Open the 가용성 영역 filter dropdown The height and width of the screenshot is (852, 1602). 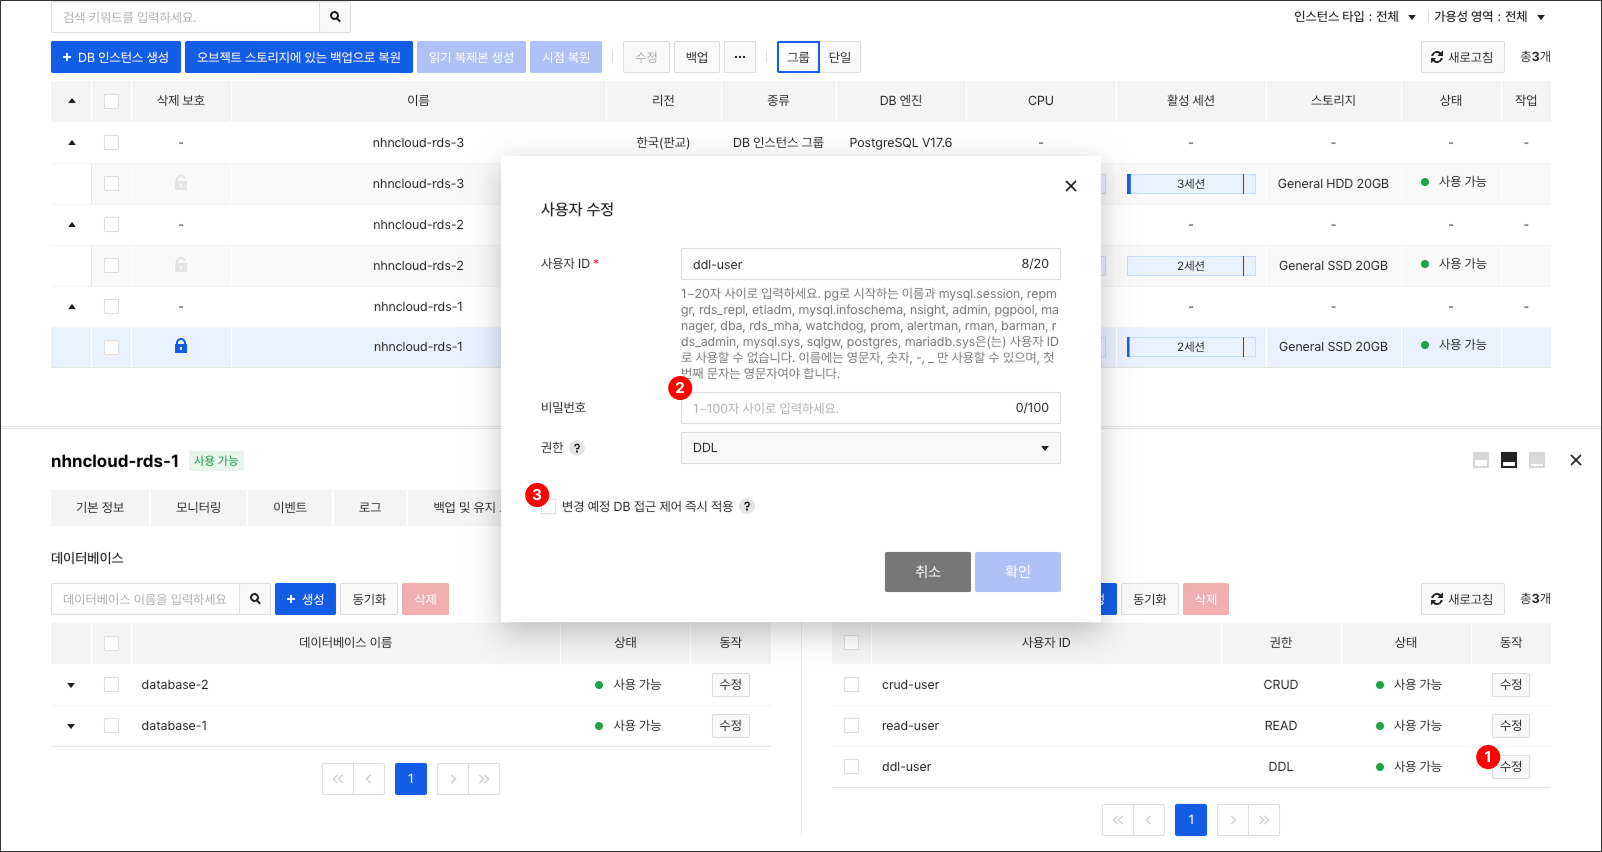(x=1490, y=17)
